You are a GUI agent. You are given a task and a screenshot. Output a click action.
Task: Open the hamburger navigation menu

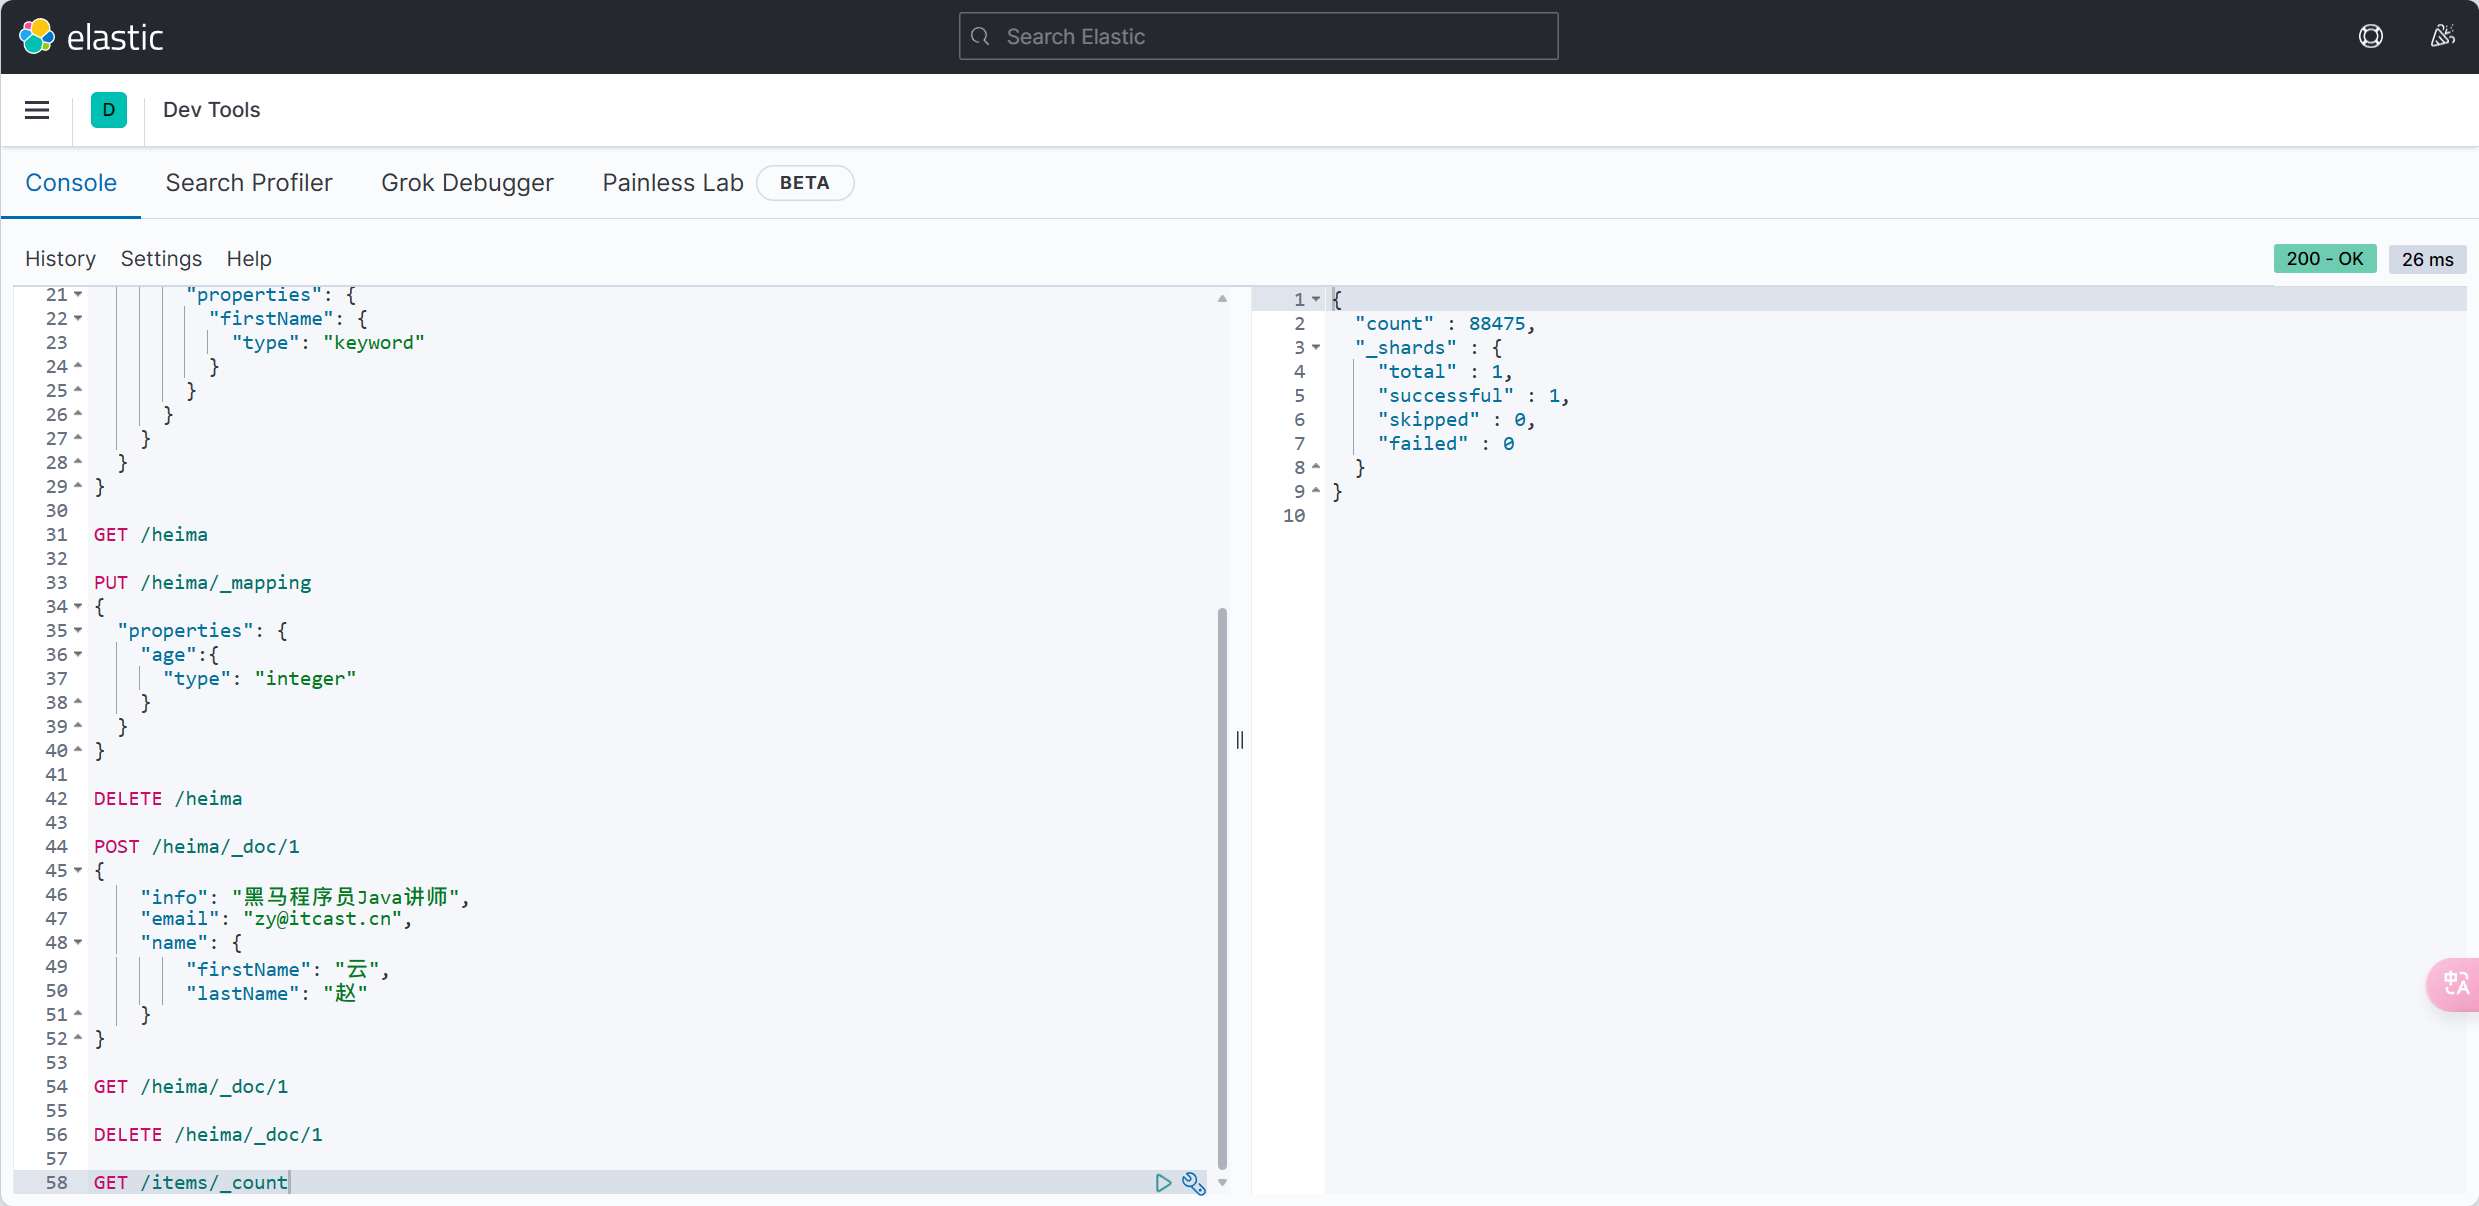(37, 110)
